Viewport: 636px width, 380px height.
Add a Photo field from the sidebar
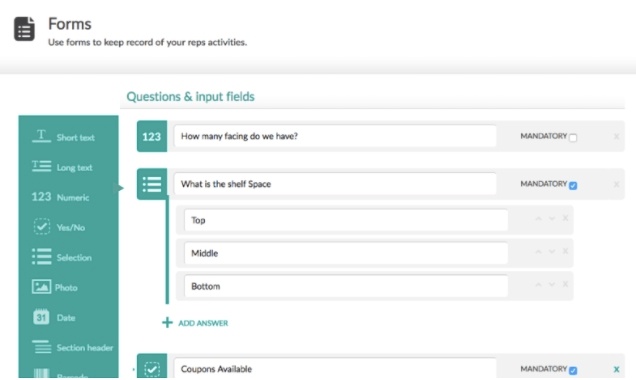click(54, 287)
